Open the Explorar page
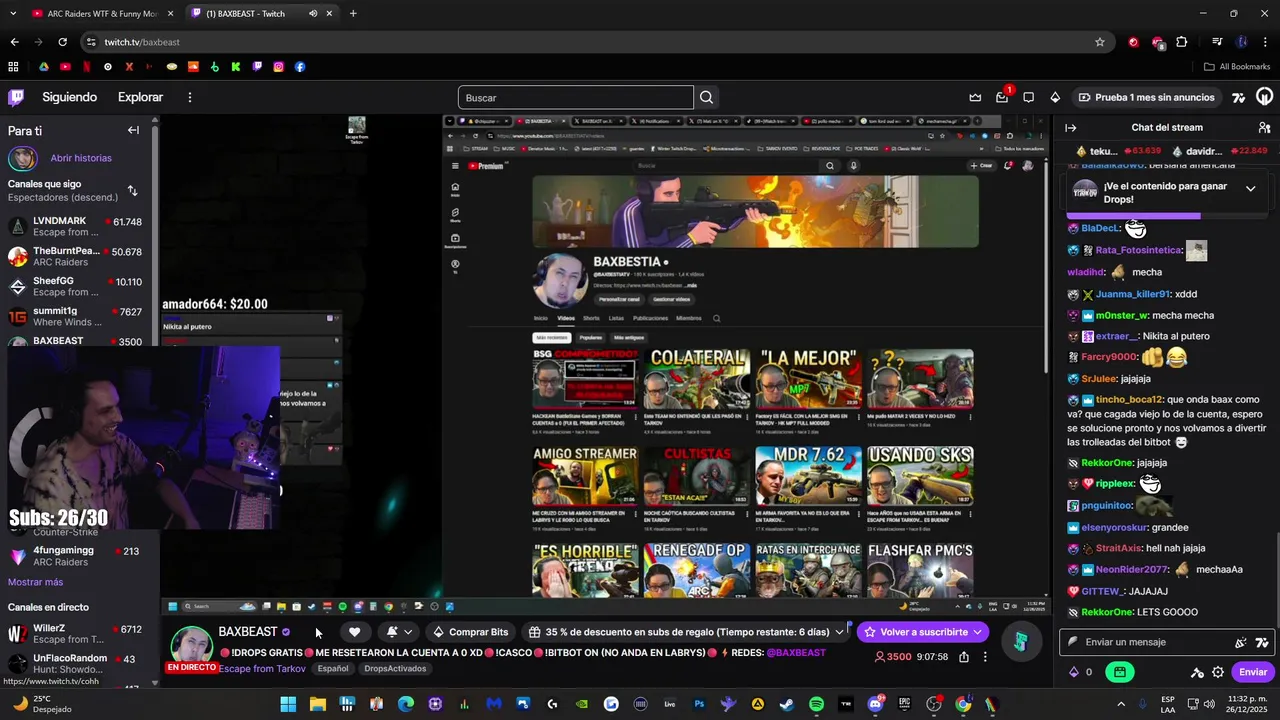 click(140, 97)
